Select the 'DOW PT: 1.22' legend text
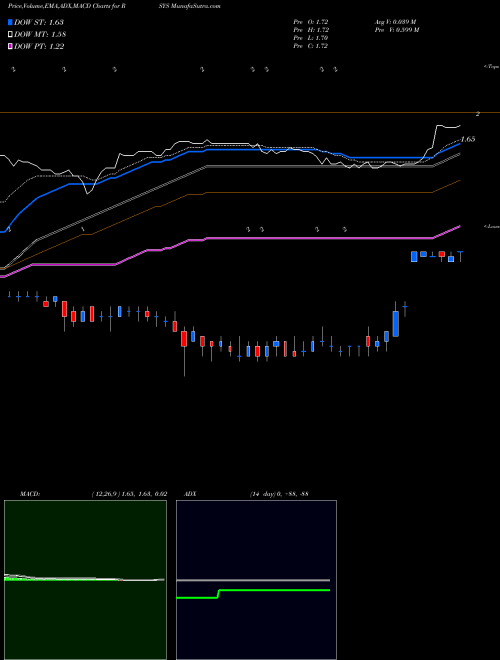The image size is (500, 660). click(x=39, y=46)
